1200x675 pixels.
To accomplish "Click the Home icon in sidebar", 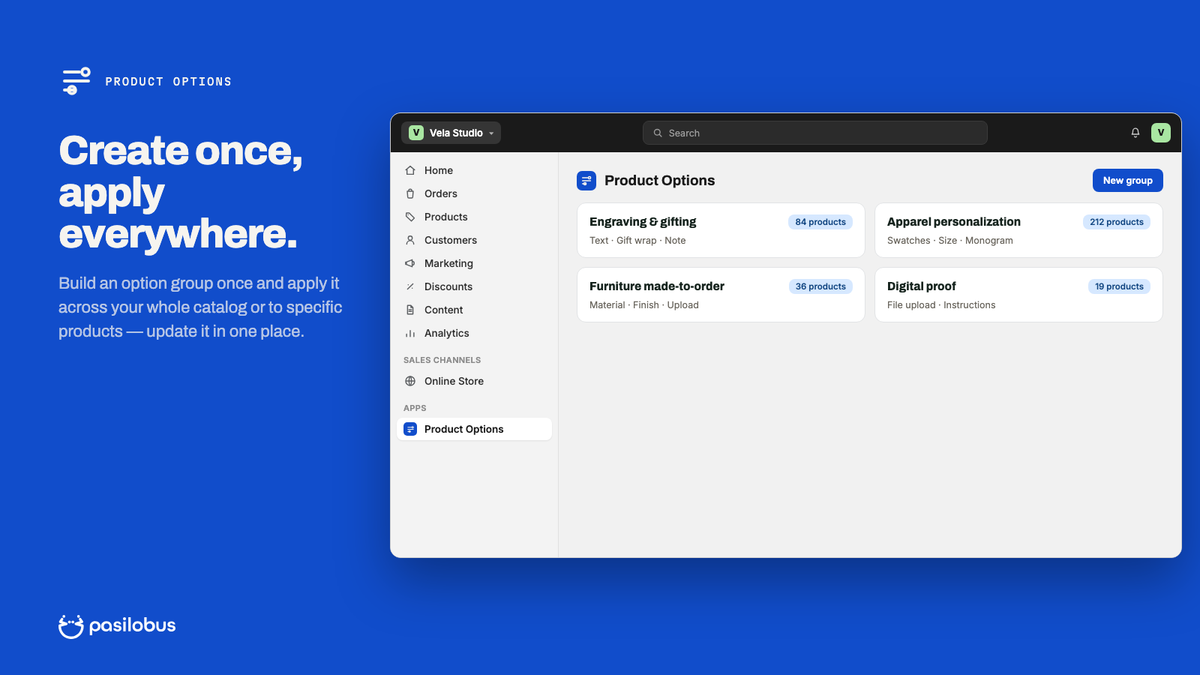I will [x=410, y=171].
